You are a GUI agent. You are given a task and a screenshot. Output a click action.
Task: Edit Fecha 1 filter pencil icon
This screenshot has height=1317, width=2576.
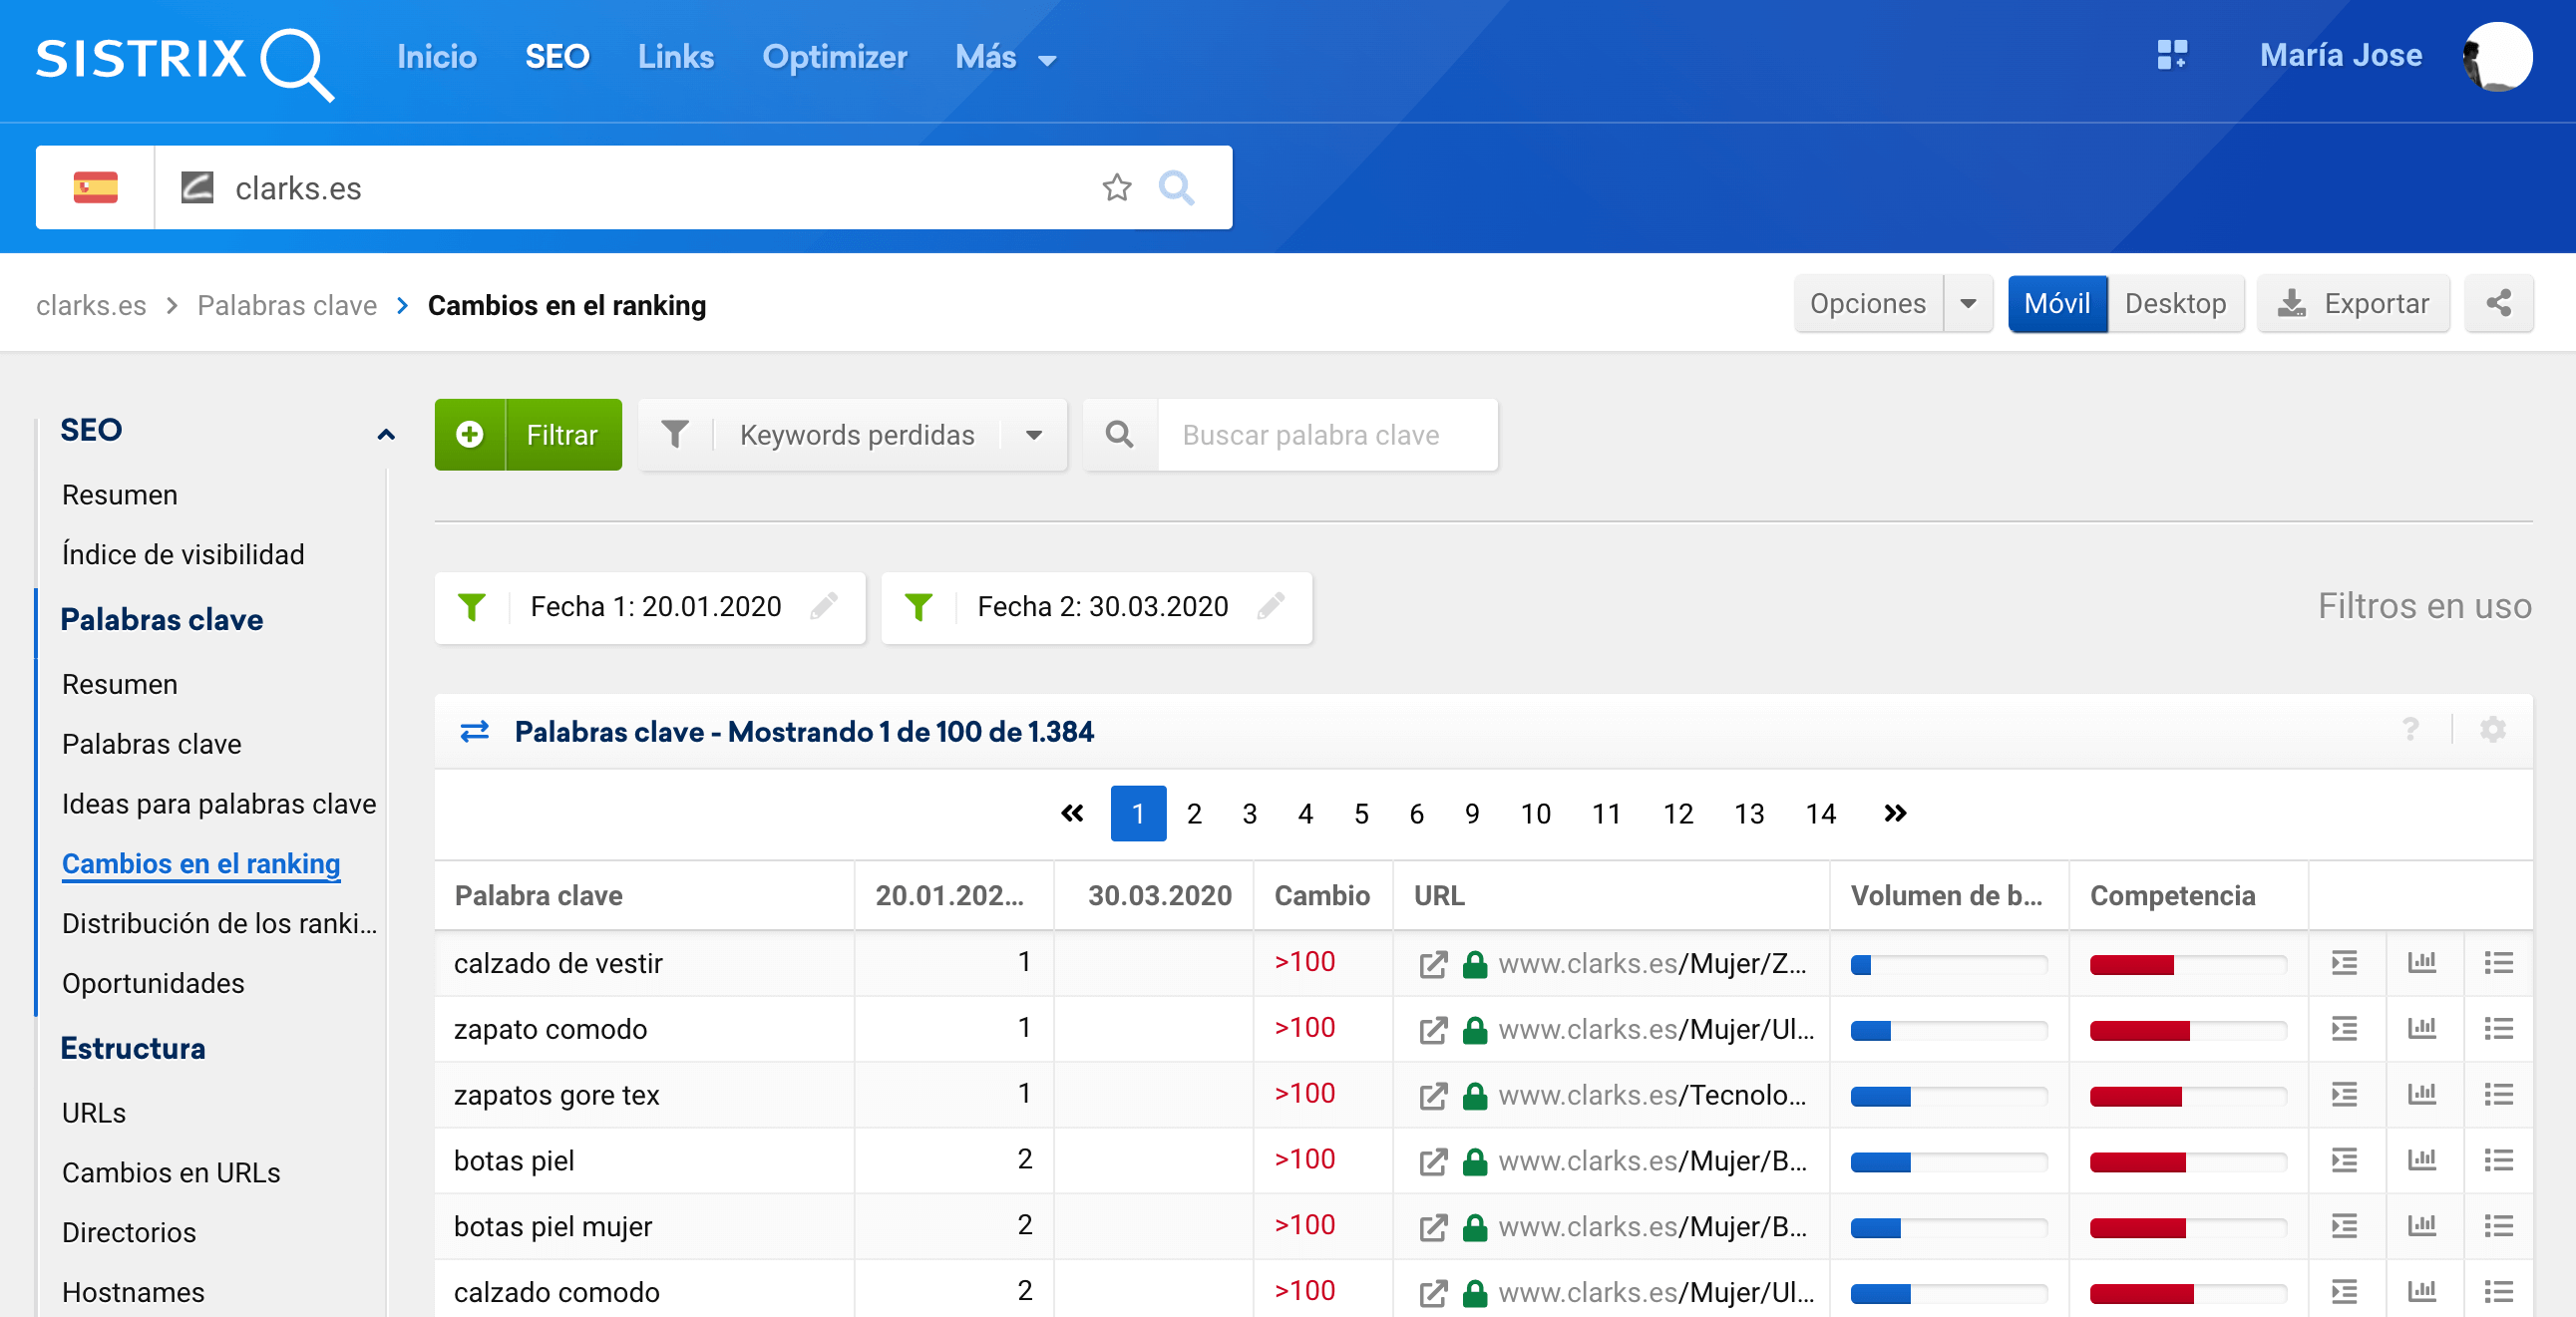pos(824,606)
